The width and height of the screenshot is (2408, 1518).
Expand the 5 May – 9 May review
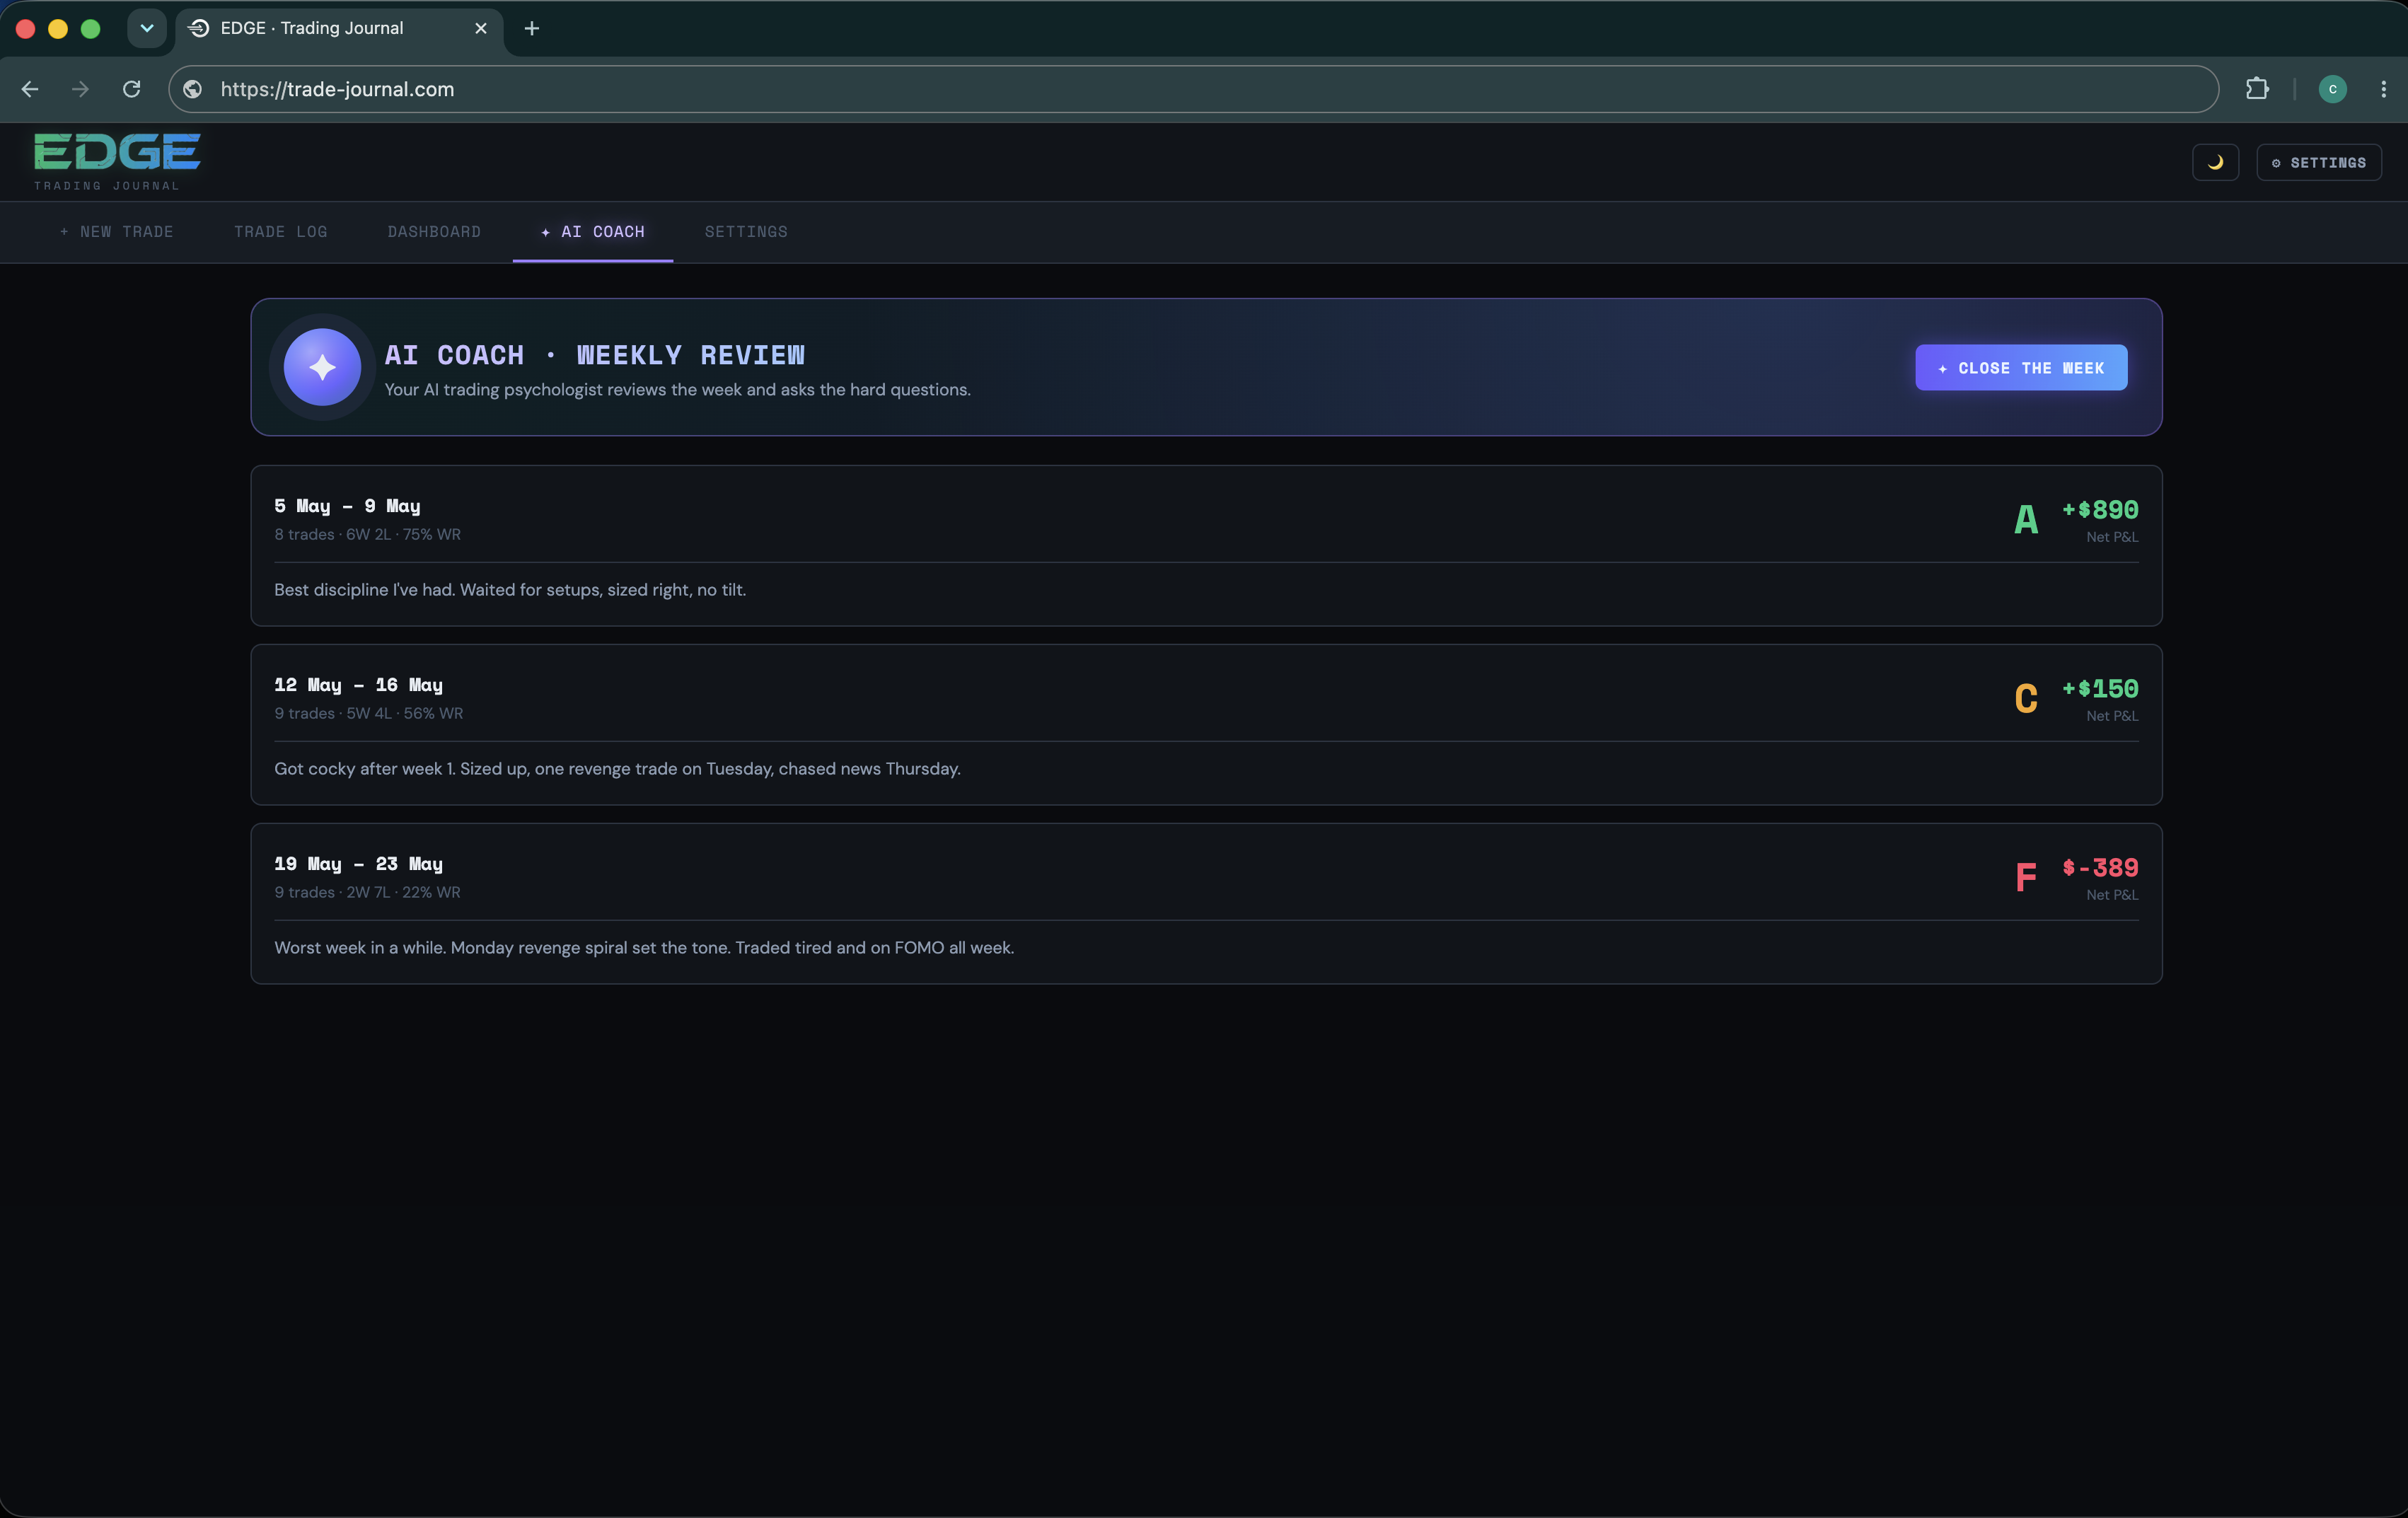(1206, 546)
